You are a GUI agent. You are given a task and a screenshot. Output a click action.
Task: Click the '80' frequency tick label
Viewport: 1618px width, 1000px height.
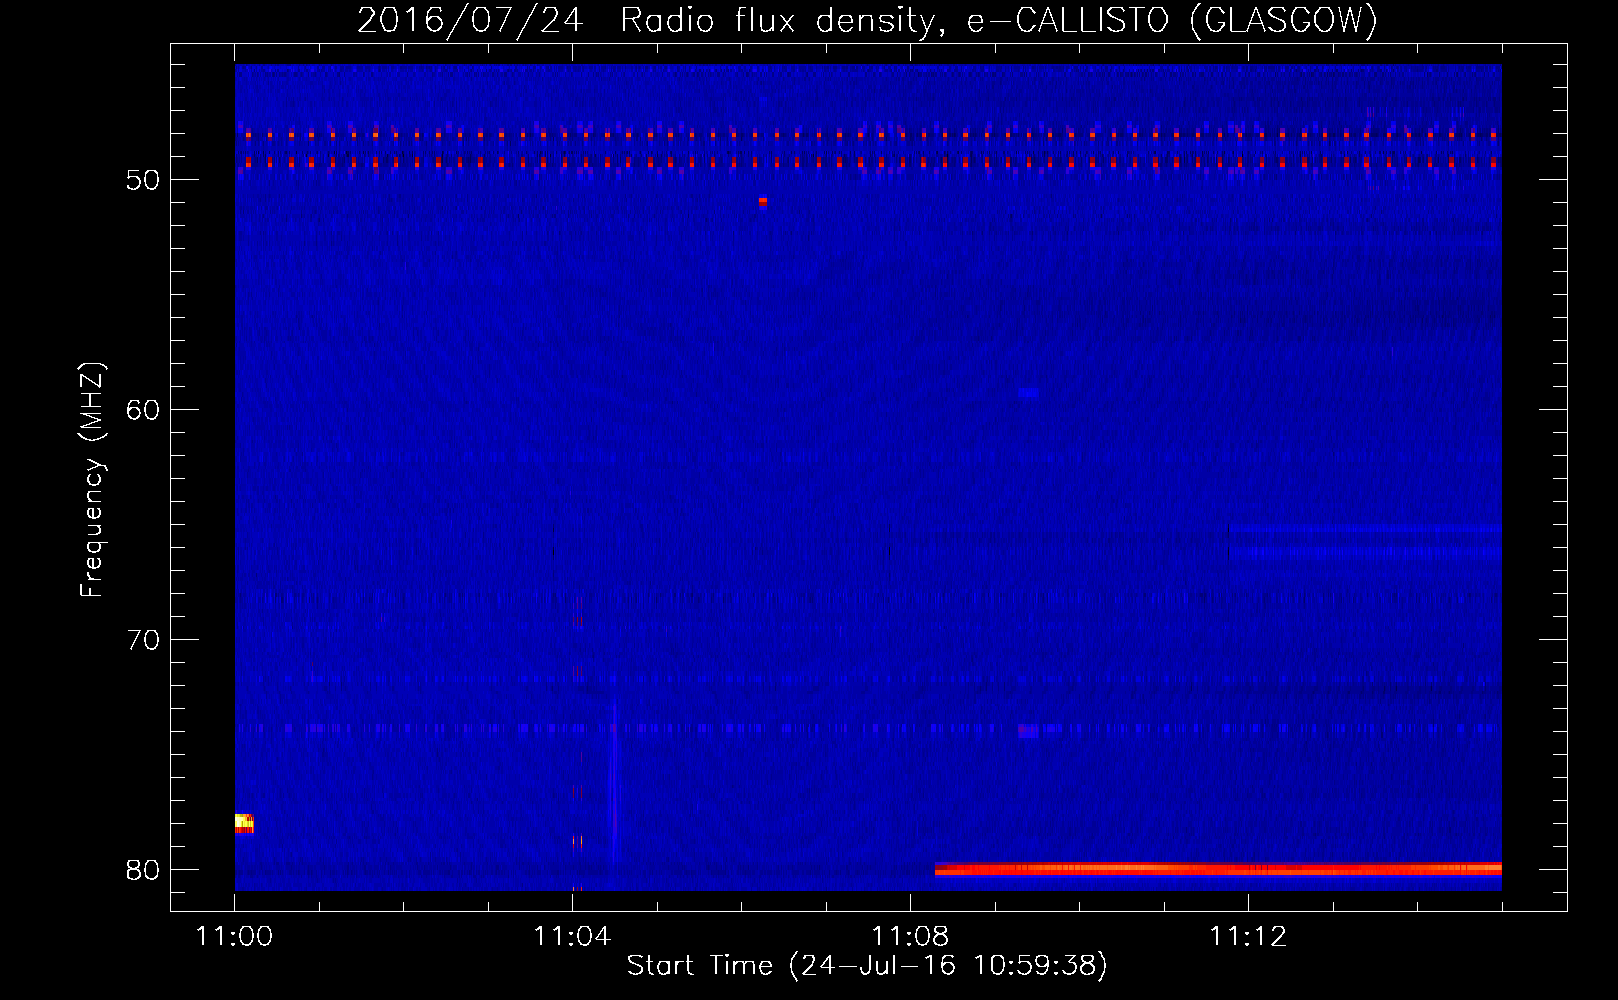(144, 870)
